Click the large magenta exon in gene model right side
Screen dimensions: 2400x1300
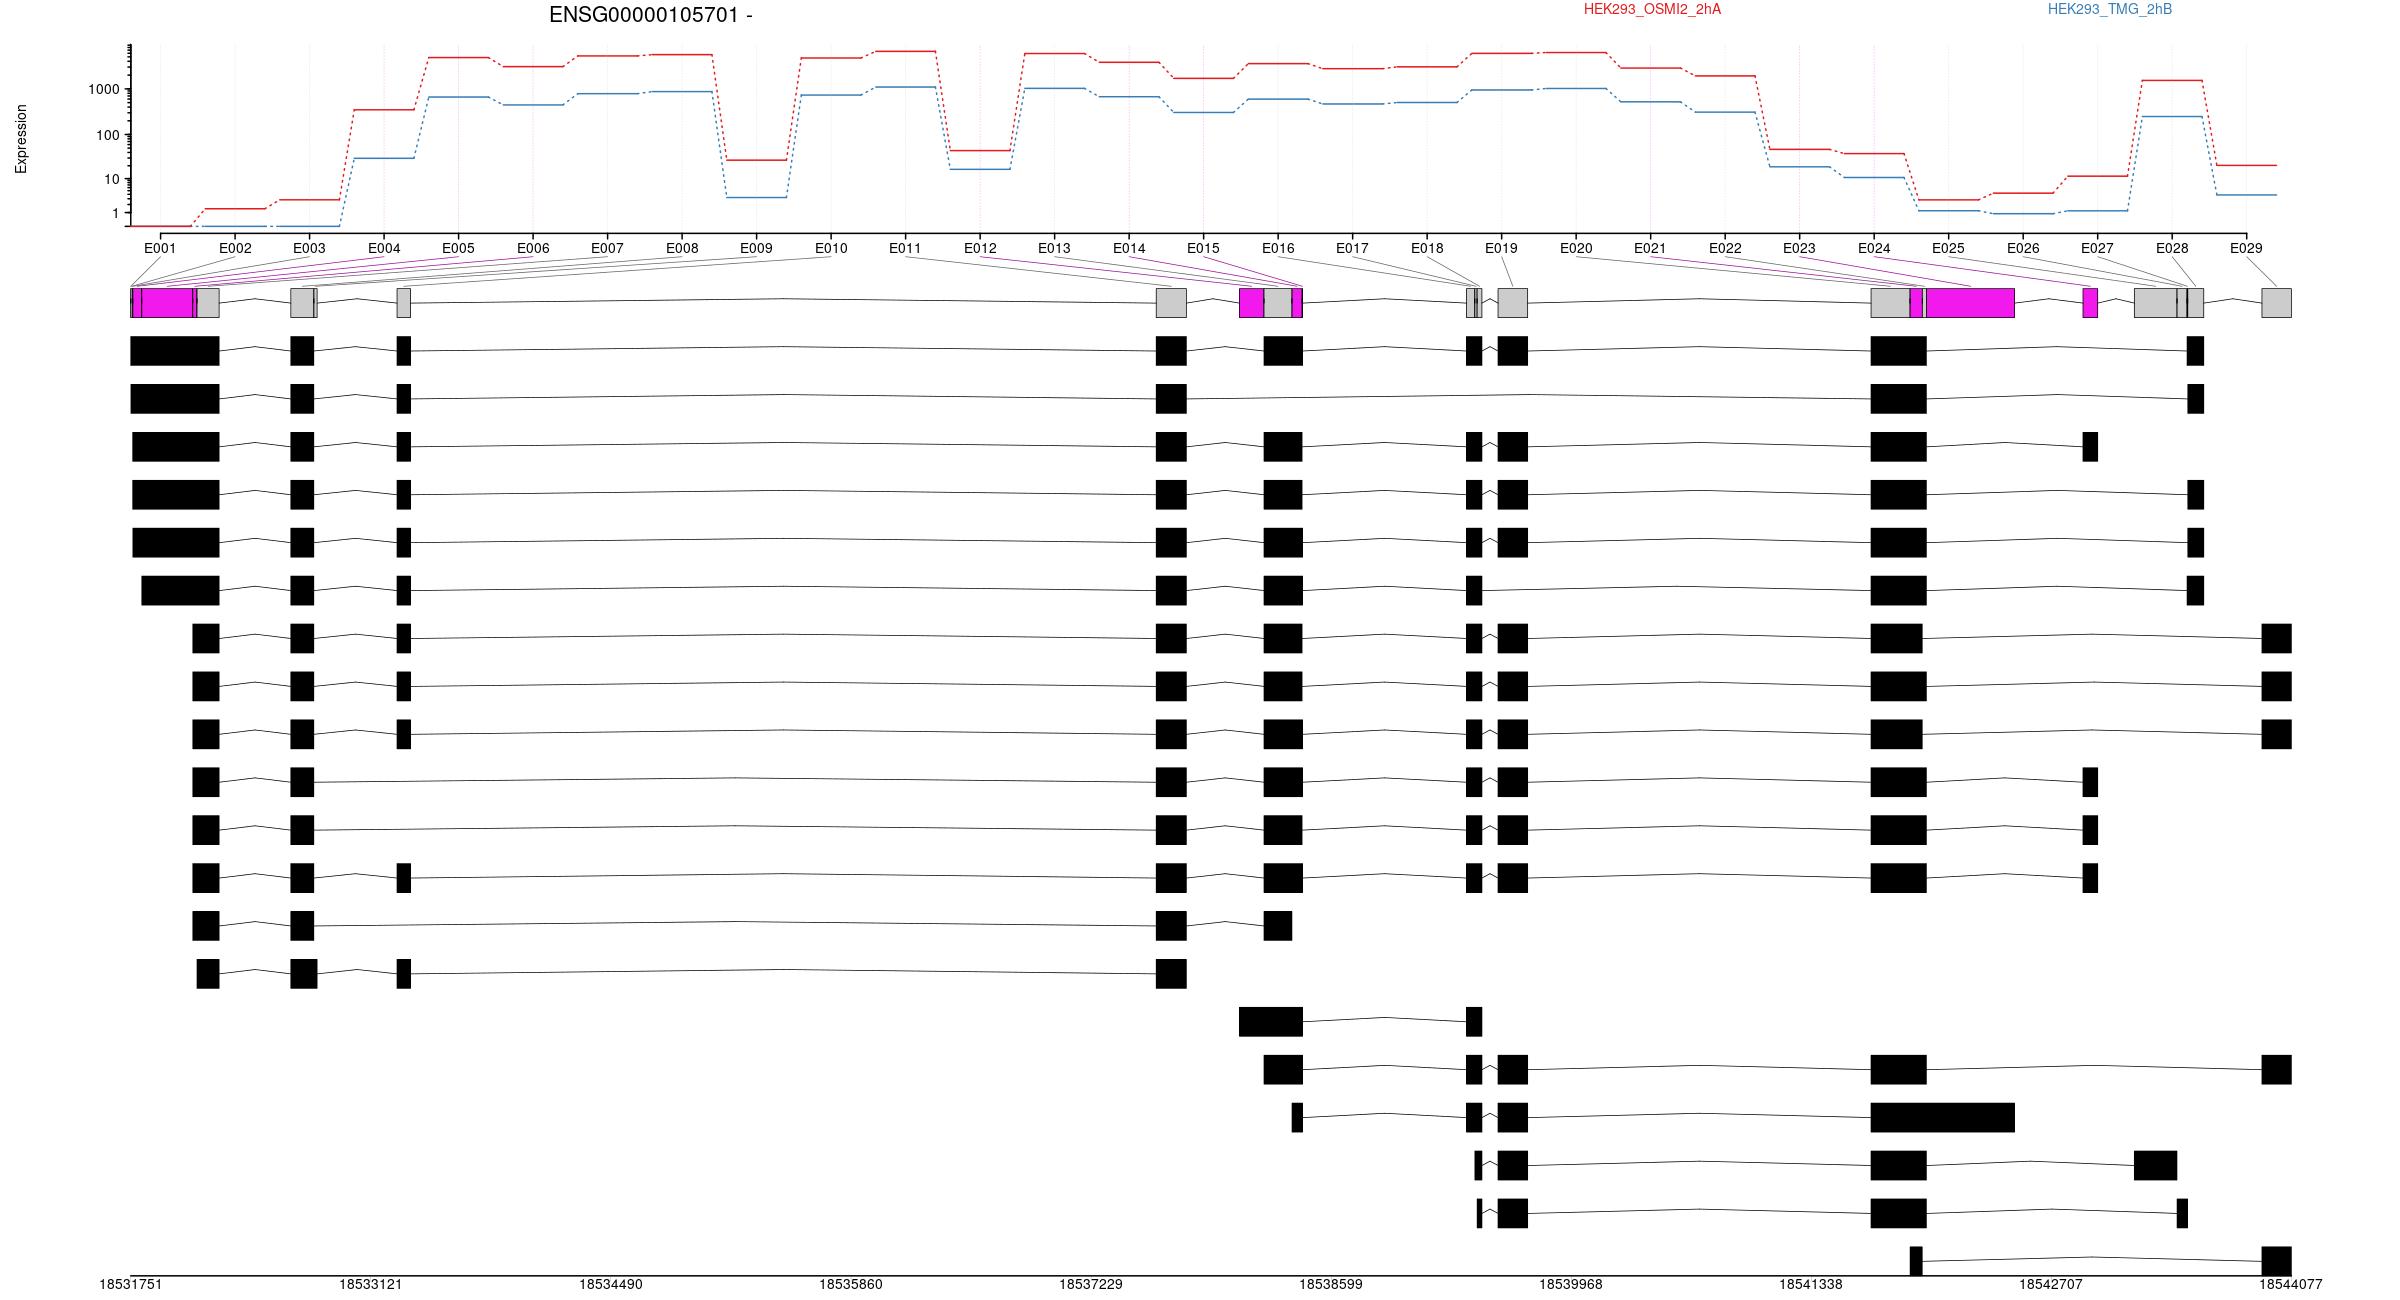[x=1970, y=303]
